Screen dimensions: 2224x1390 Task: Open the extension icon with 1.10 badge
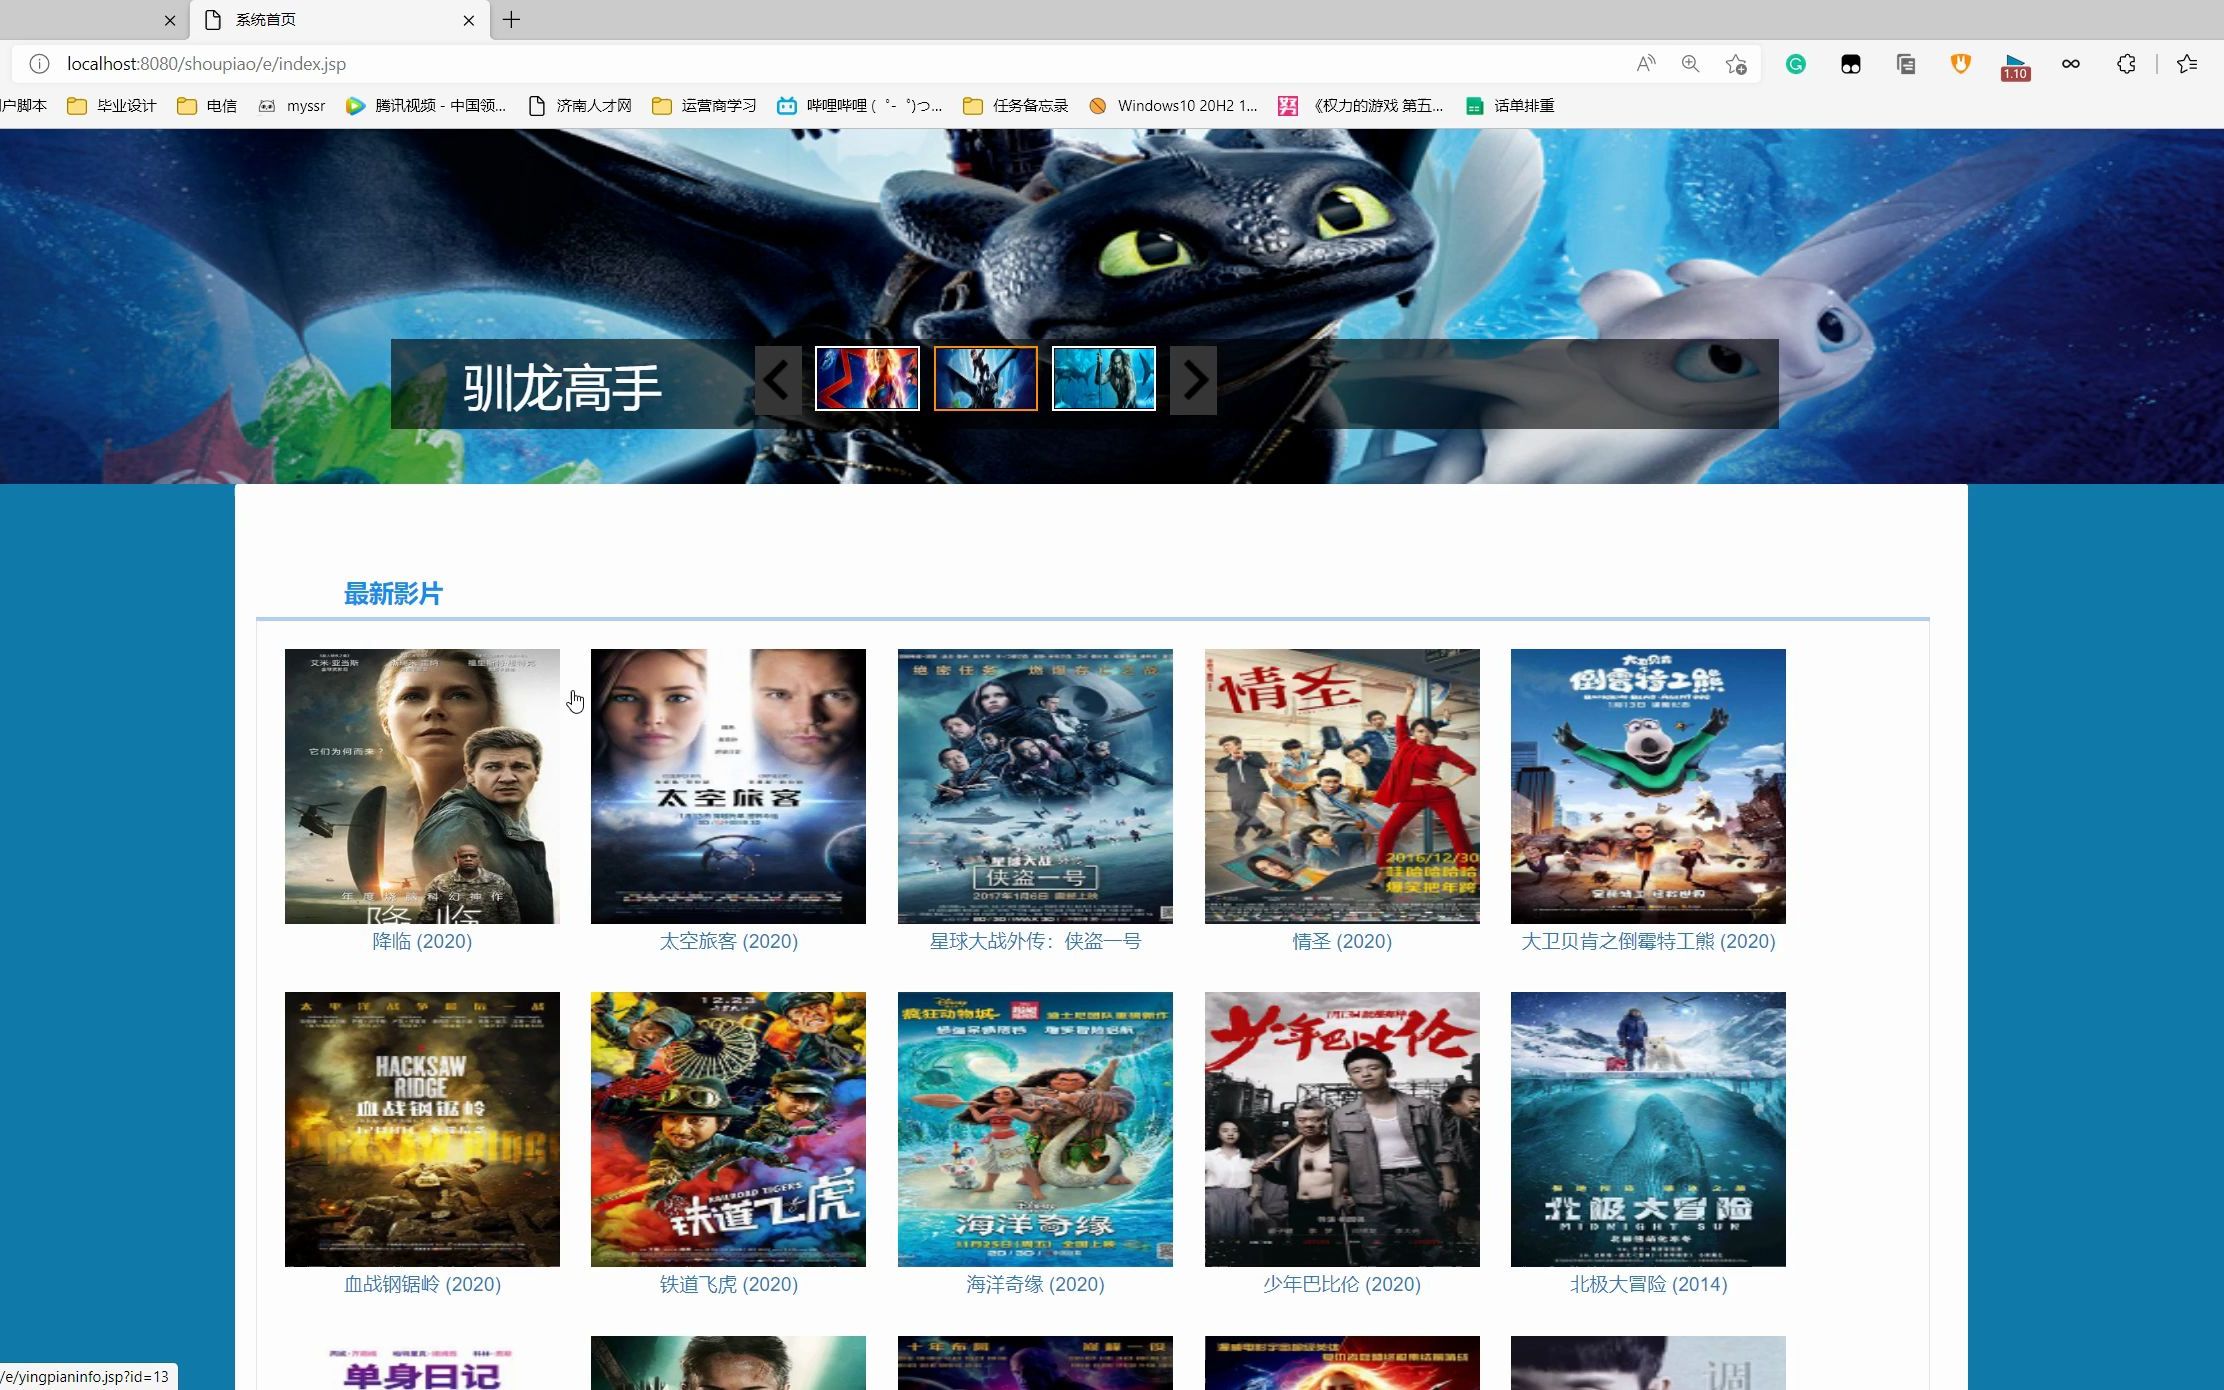pos(2015,67)
